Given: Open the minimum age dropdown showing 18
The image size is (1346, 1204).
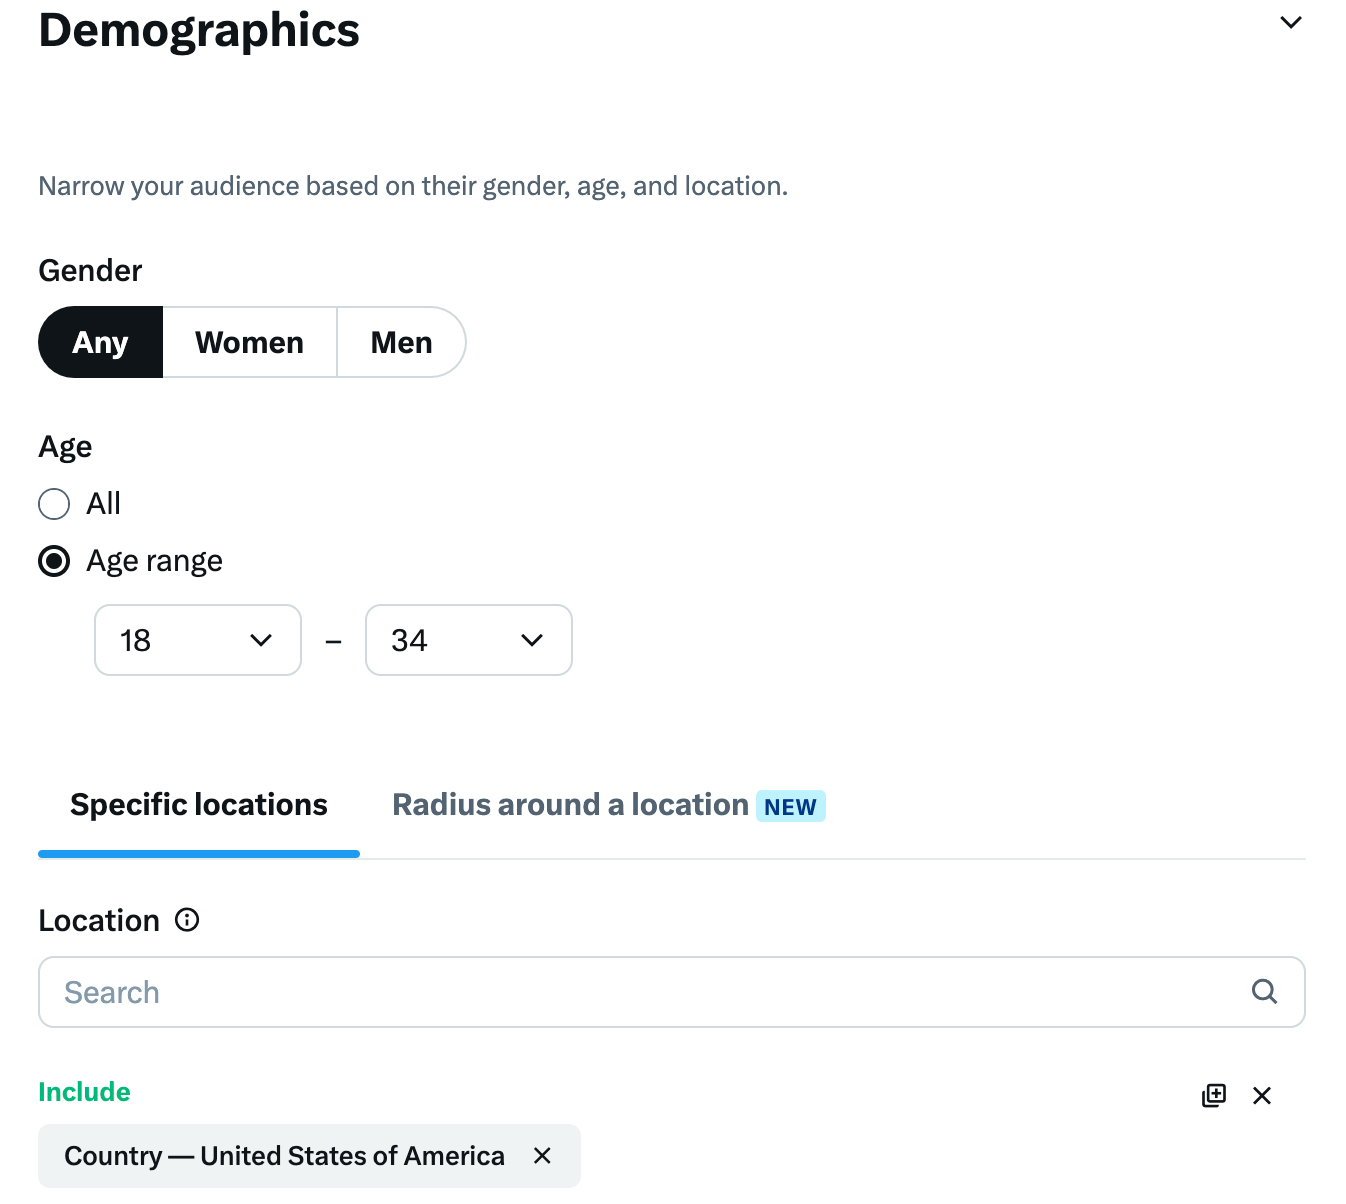Looking at the screenshot, I should pos(197,640).
